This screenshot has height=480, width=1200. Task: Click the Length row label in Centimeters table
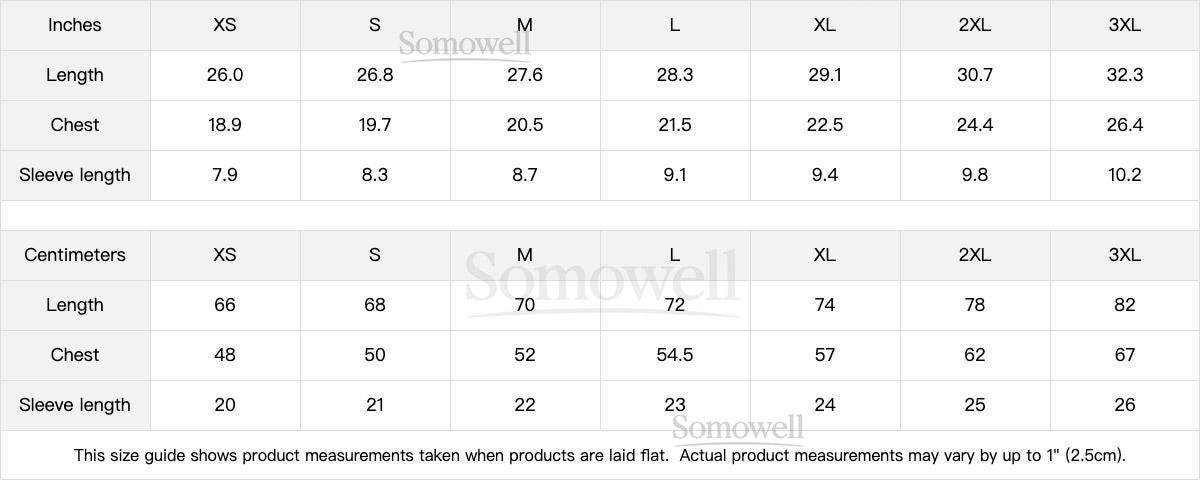click(75, 305)
